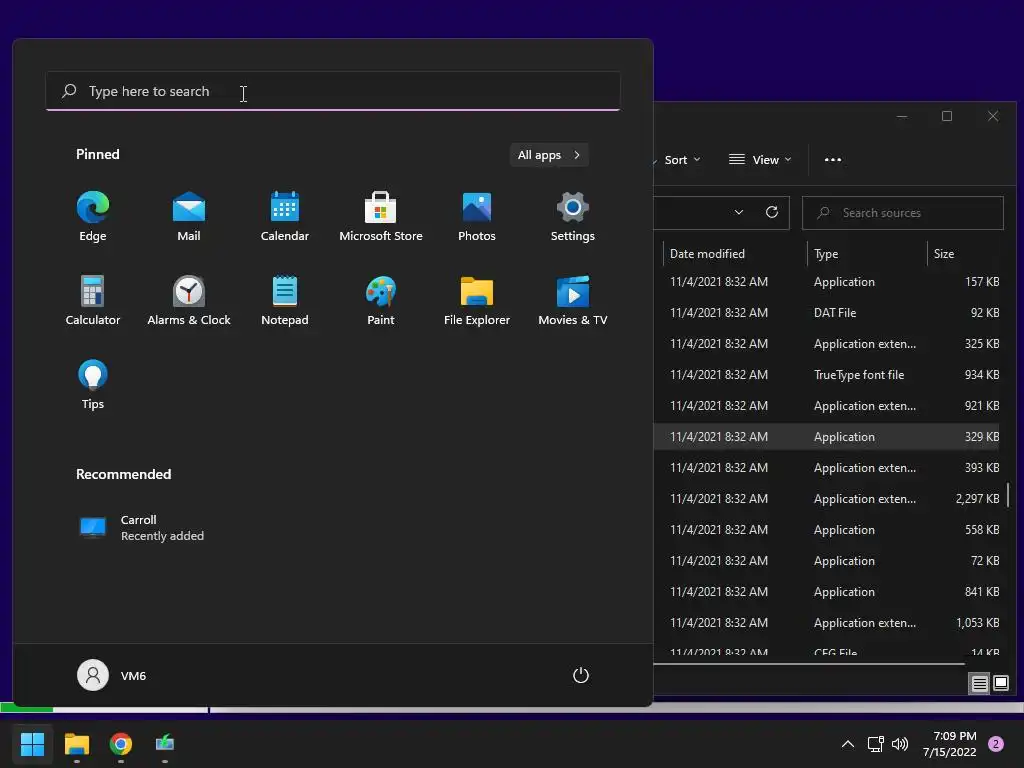The width and height of the screenshot is (1024, 768).
Task: Select the 921 KB Application extension row
Action: tap(829, 406)
